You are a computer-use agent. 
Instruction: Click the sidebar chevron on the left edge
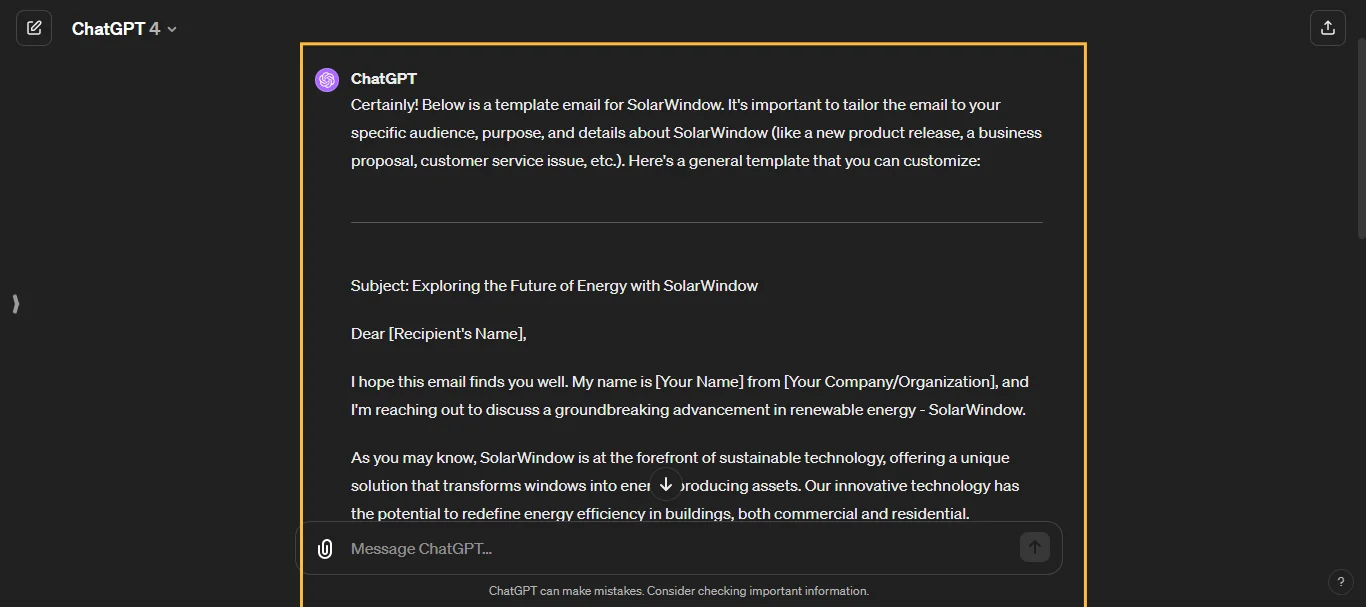coord(15,303)
